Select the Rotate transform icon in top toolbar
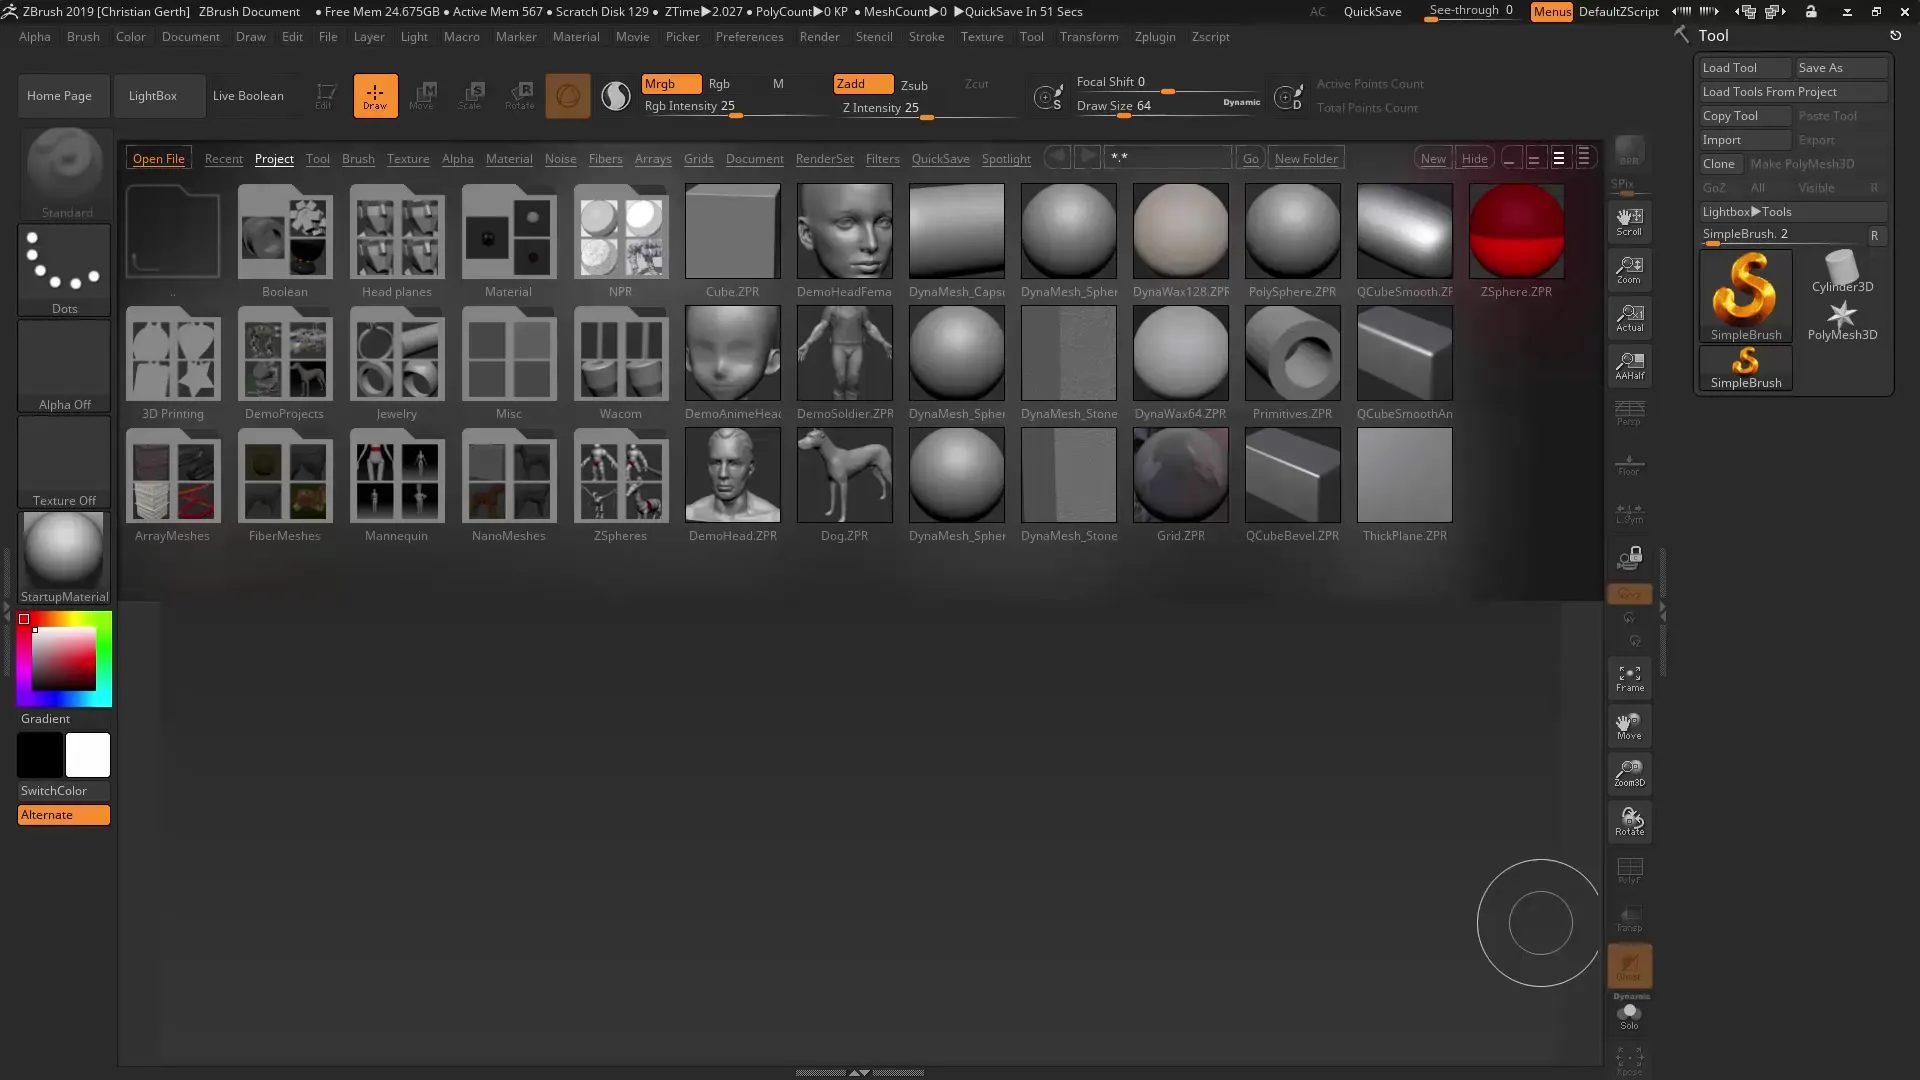 520,96
